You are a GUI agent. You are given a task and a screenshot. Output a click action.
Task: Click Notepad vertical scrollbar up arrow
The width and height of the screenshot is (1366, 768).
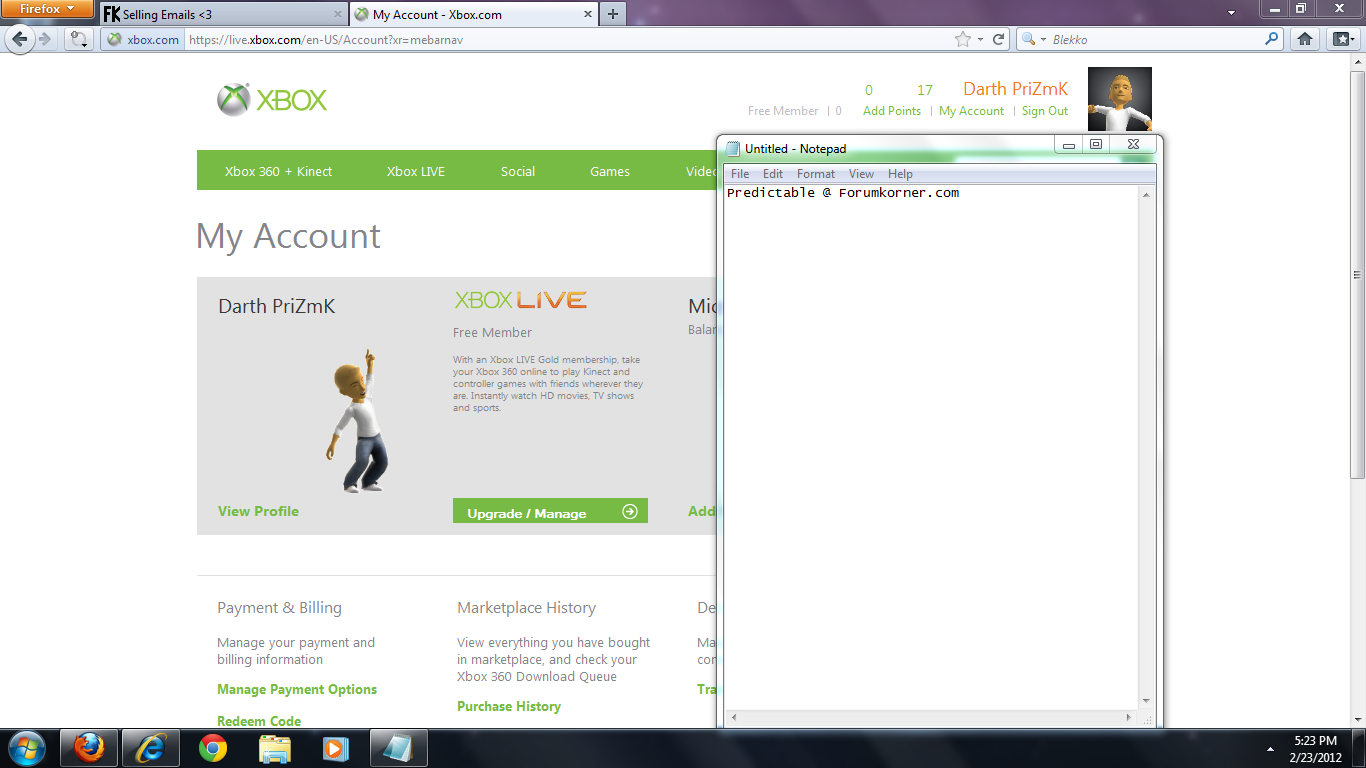(x=1146, y=195)
